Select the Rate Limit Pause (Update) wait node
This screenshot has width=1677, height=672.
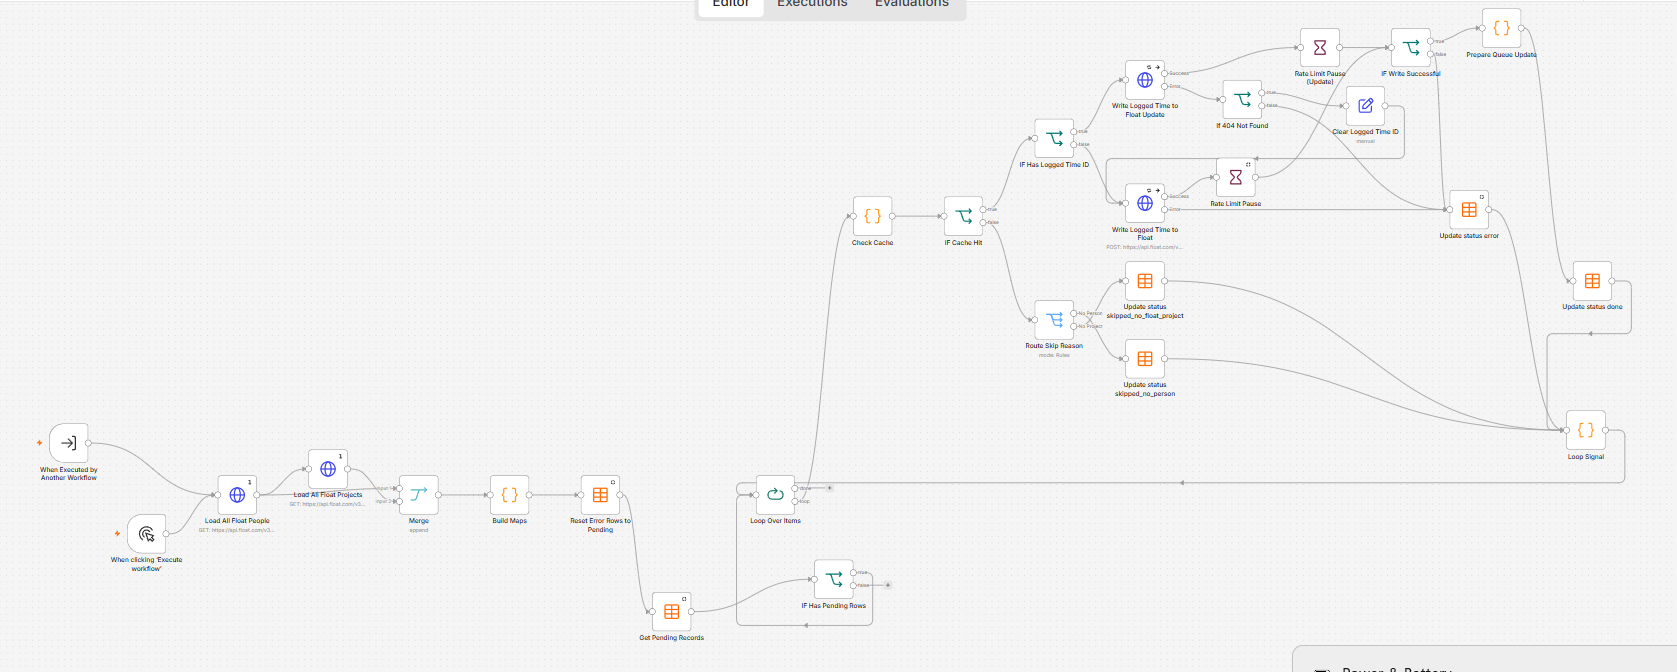(1320, 48)
